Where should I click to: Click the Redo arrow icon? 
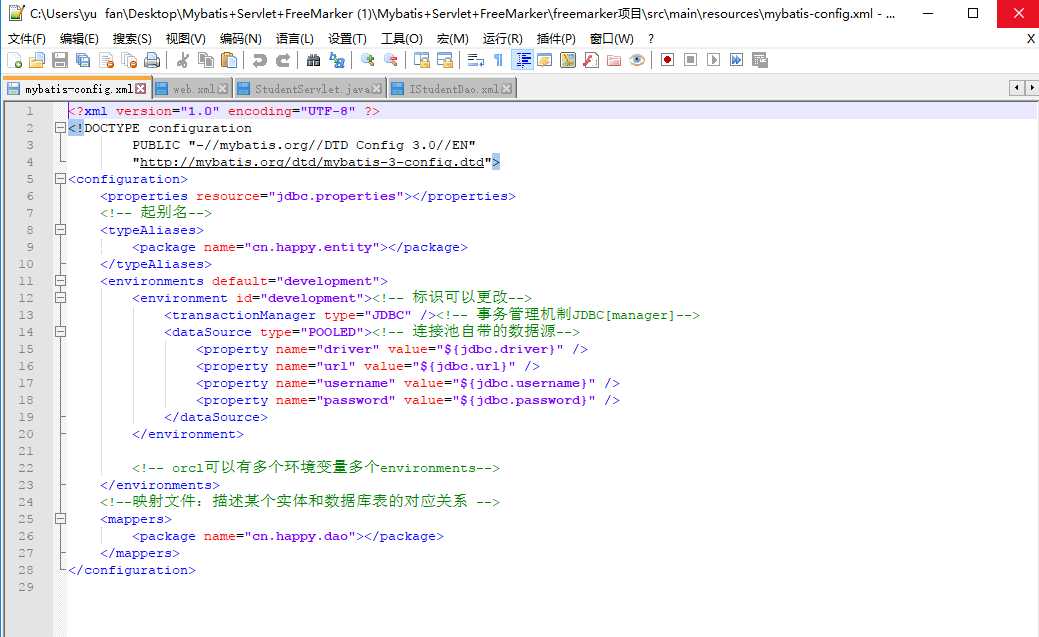(283, 60)
